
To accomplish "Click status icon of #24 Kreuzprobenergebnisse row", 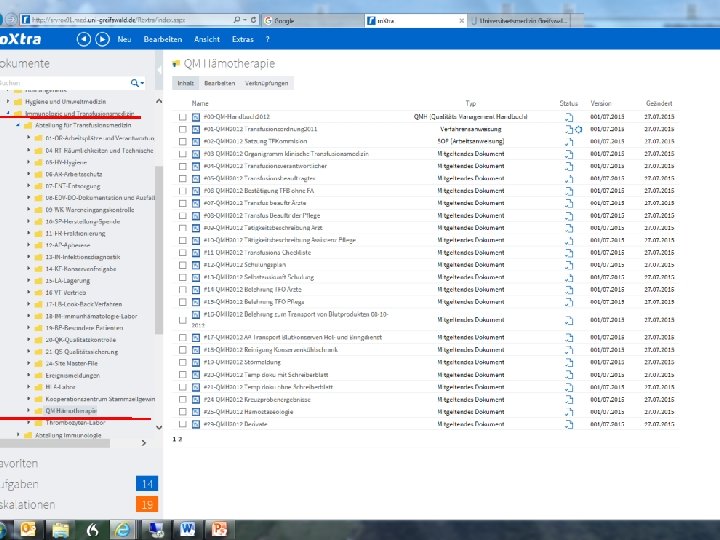I will click(568, 400).
